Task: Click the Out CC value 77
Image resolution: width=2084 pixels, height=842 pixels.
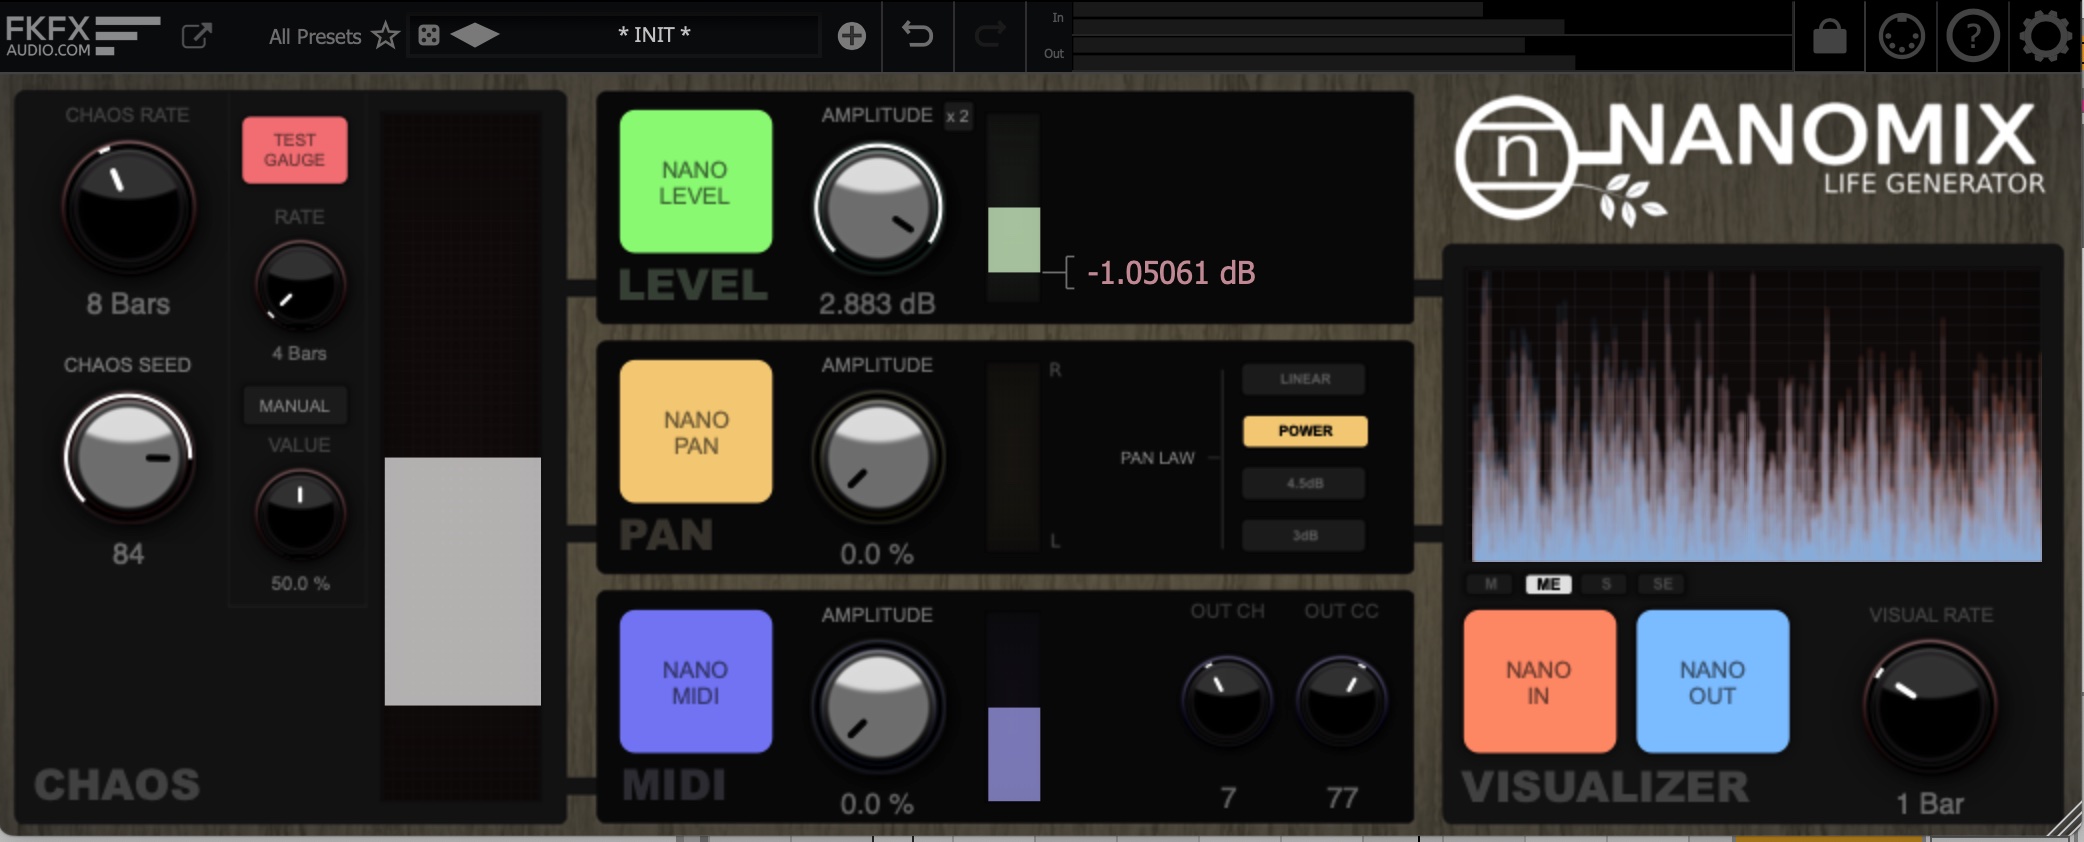Action: [x=1342, y=798]
